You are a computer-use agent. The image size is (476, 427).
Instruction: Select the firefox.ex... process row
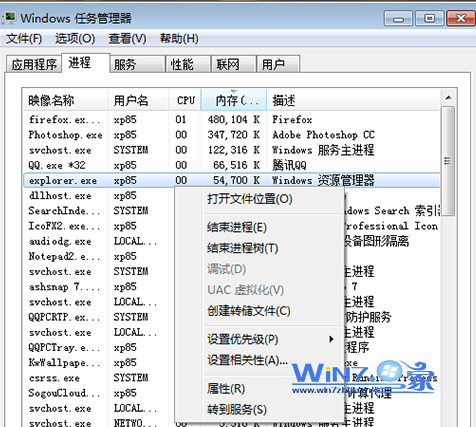coord(232,119)
